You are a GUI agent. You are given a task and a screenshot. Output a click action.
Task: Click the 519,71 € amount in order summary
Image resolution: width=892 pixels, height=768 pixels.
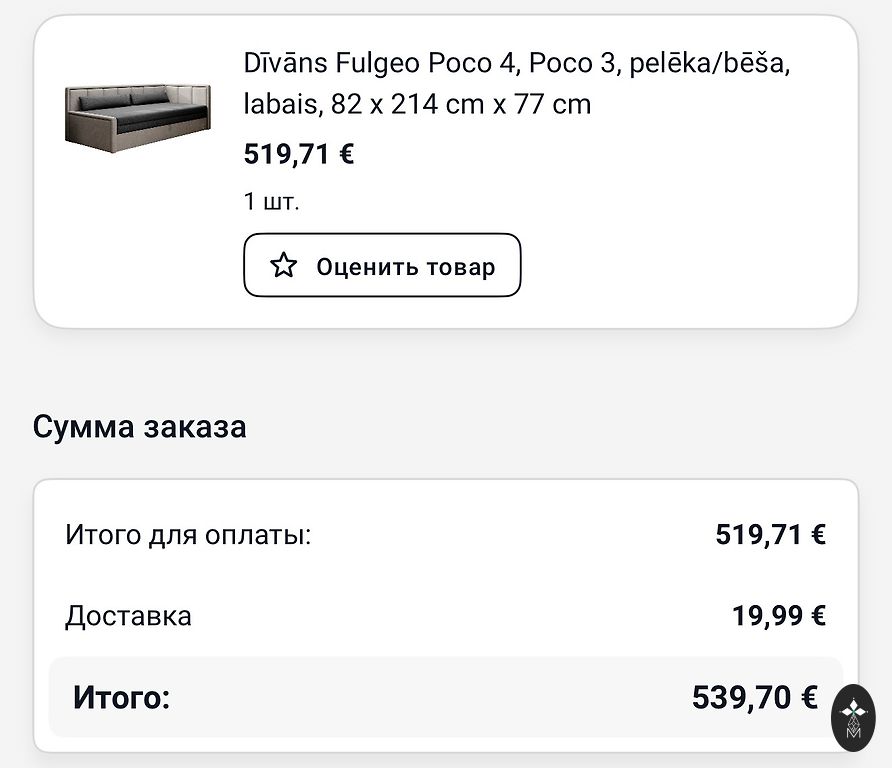tap(770, 535)
